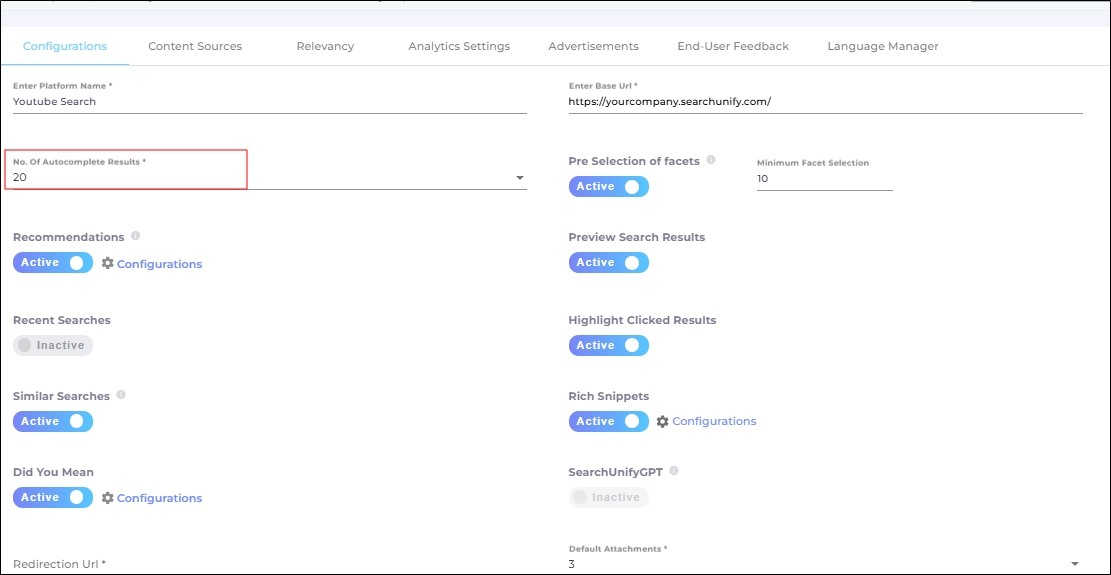The image size is (1111, 575).
Task: Click the Enter Platform Name field
Action: (269, 101)
